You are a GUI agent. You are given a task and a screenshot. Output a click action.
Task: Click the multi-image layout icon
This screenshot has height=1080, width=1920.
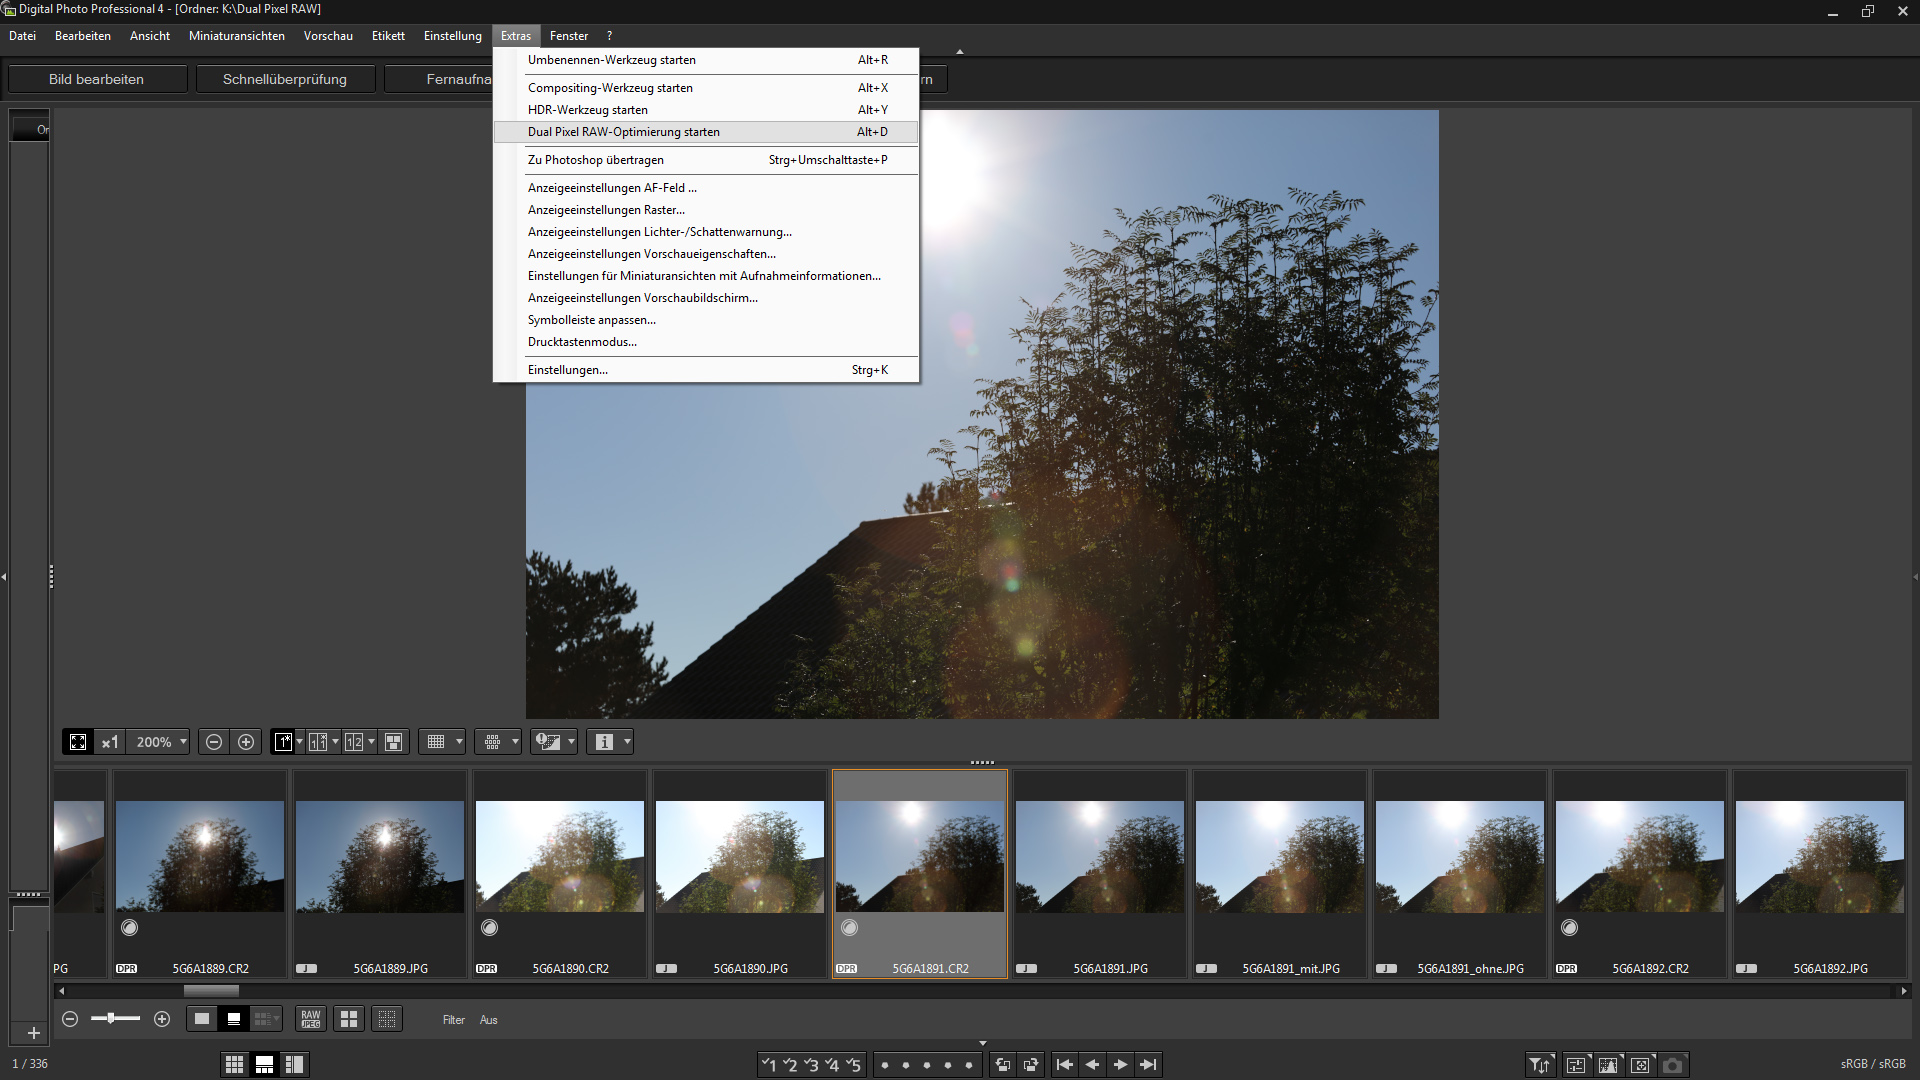(394, 742)
